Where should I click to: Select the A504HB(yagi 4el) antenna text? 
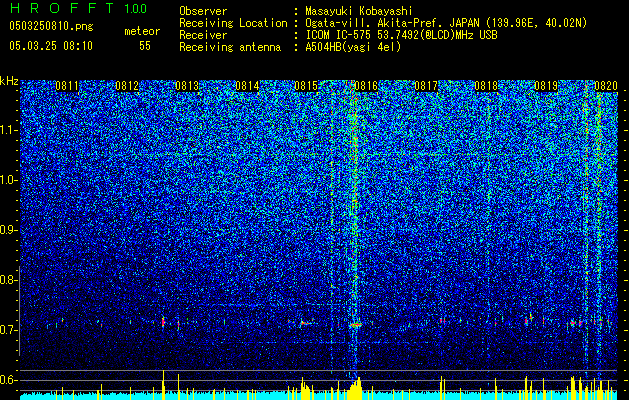353,47
